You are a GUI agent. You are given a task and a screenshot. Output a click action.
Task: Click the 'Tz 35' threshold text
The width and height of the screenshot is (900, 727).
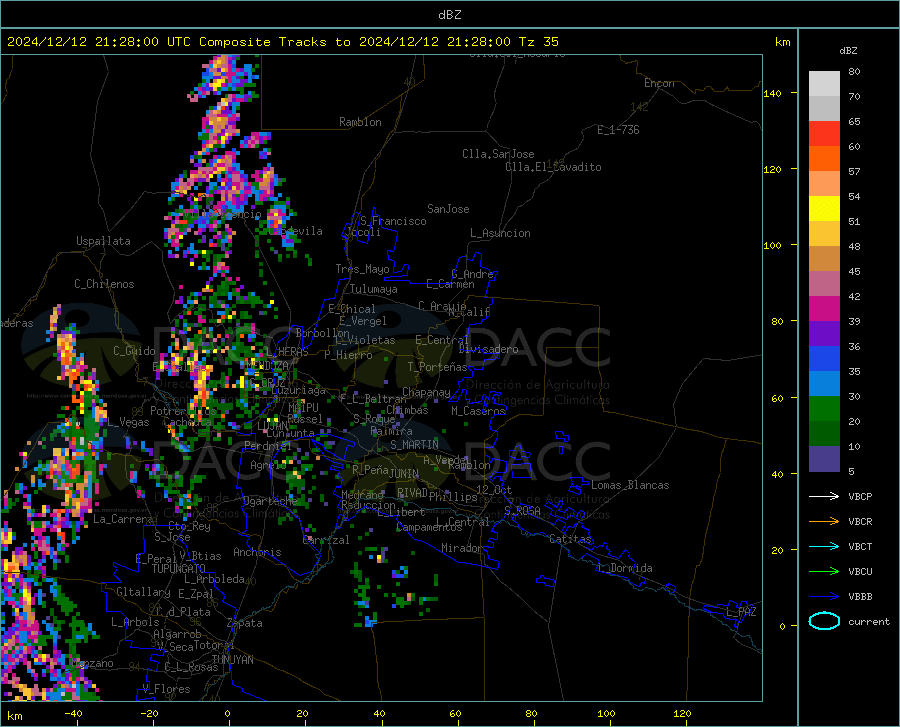tap(538, 41)
